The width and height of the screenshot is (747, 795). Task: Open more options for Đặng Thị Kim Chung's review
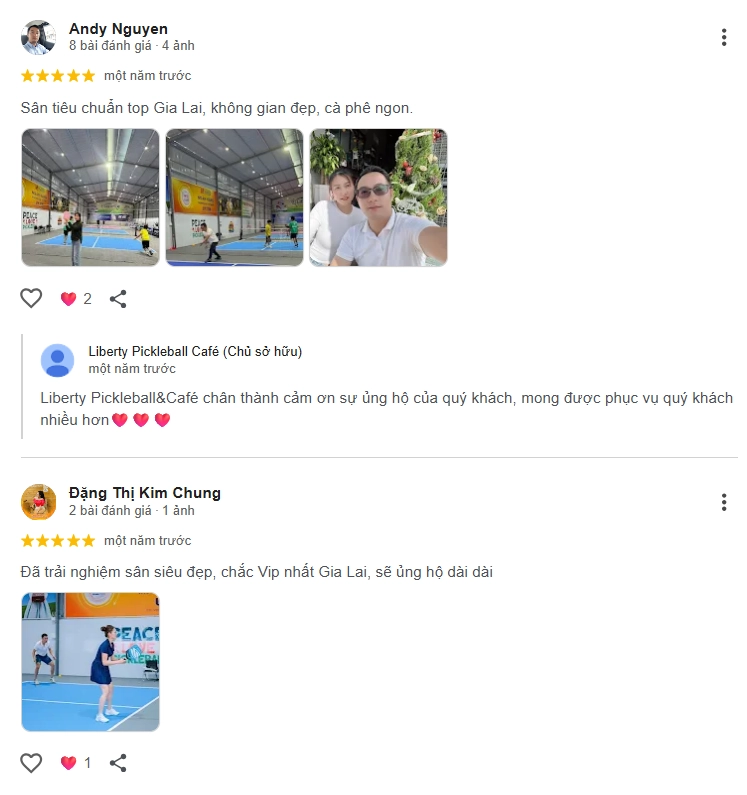tap(724, 502)
